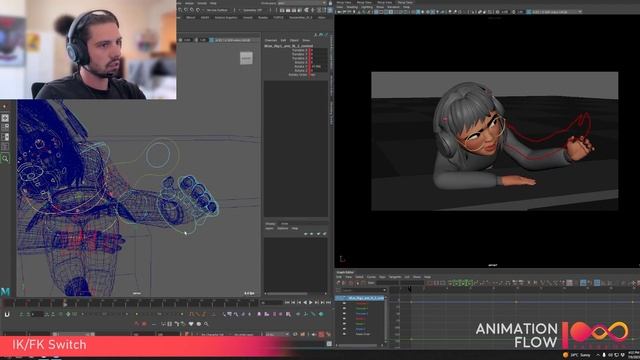This screenshot has width=640, height=360.
Task: Open the Keys menu in the Graph Editor
Action: click(382, 277)
